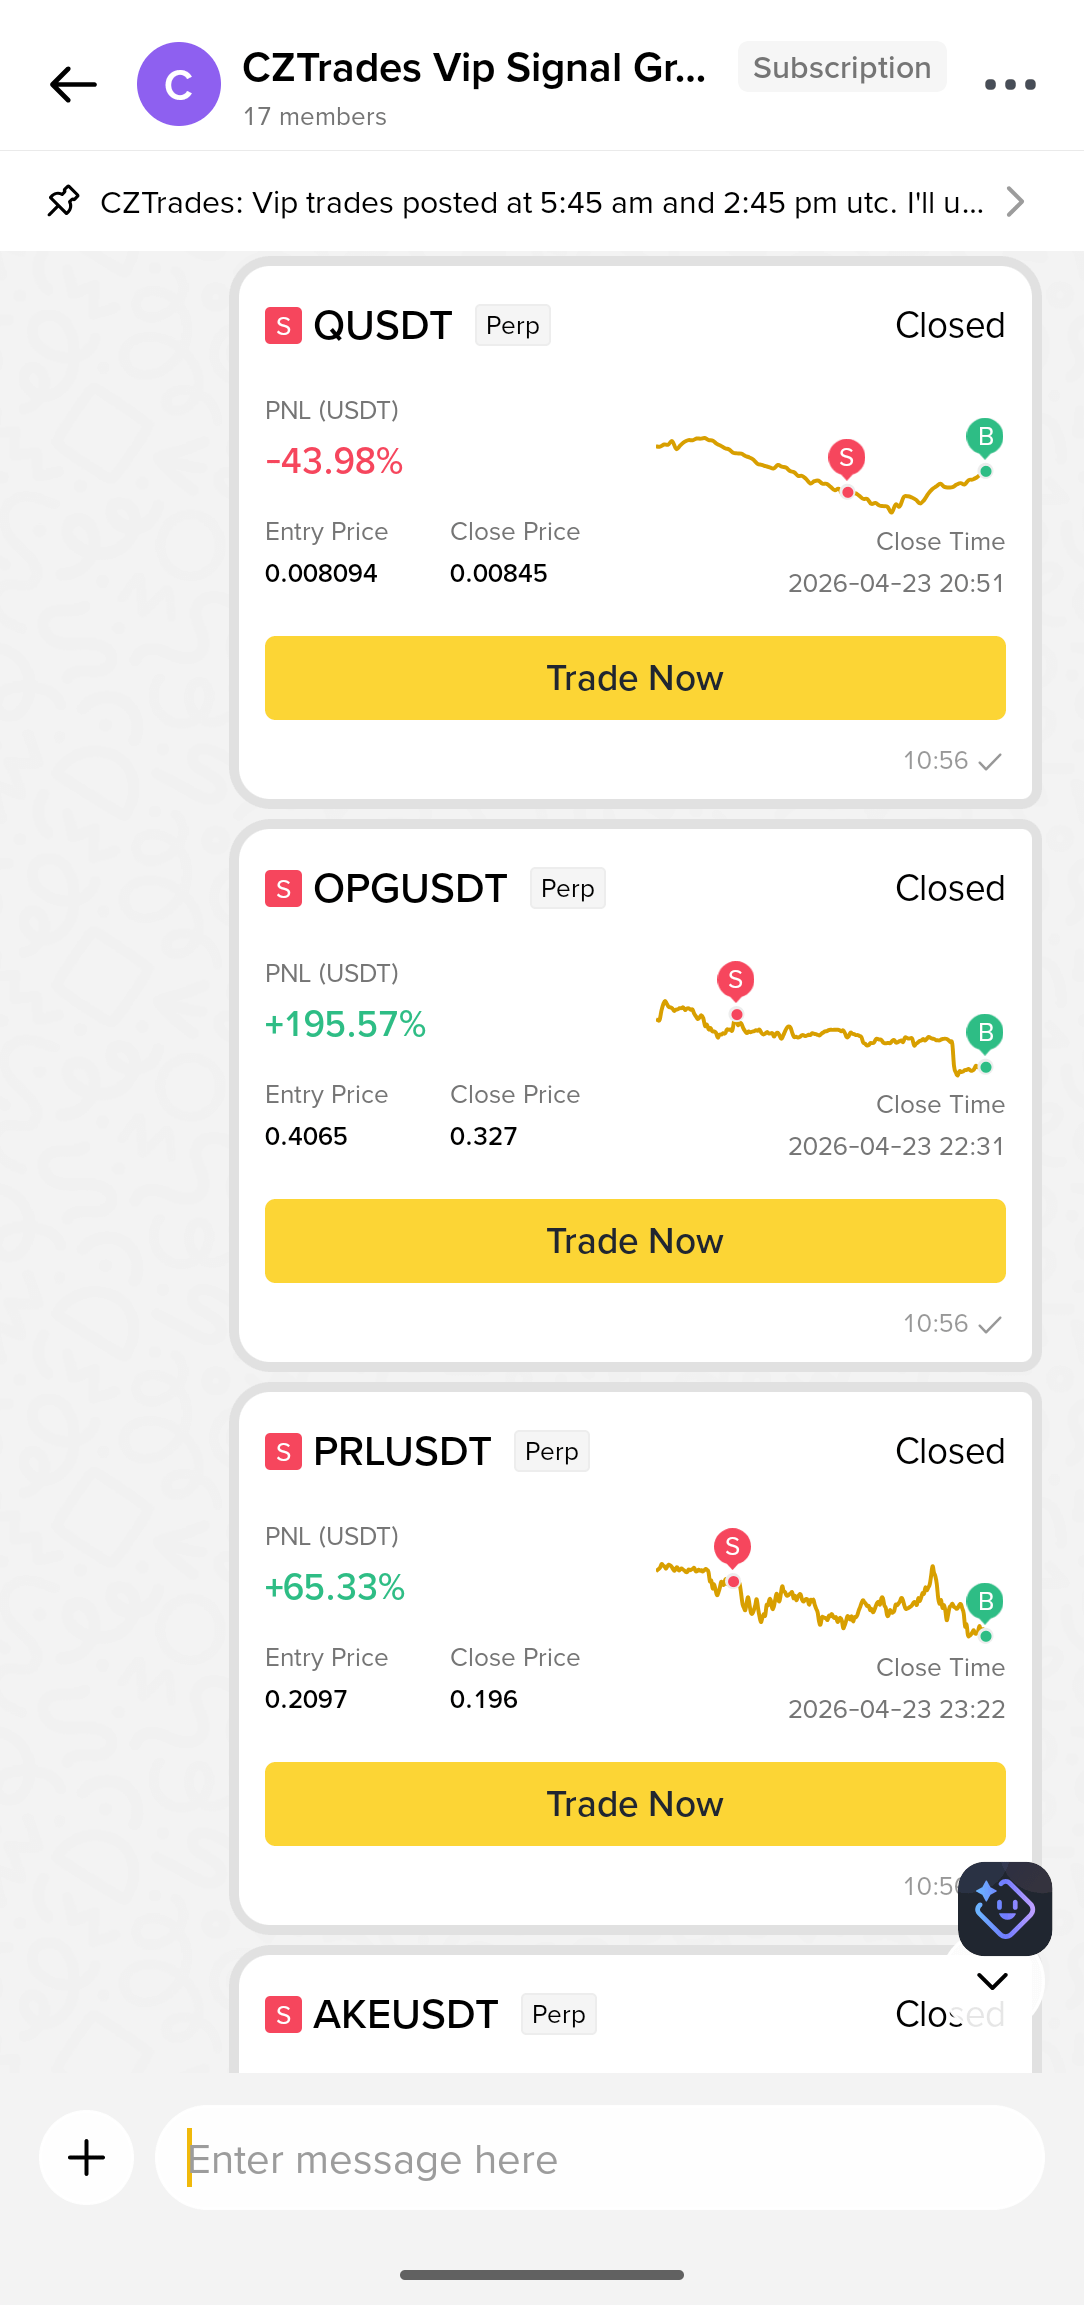Image resolution: width=1084 pixels, height=2305 pixels.
Task: Tap the red S badge beside PRLUSDT
Action: tap(283, 1451)
